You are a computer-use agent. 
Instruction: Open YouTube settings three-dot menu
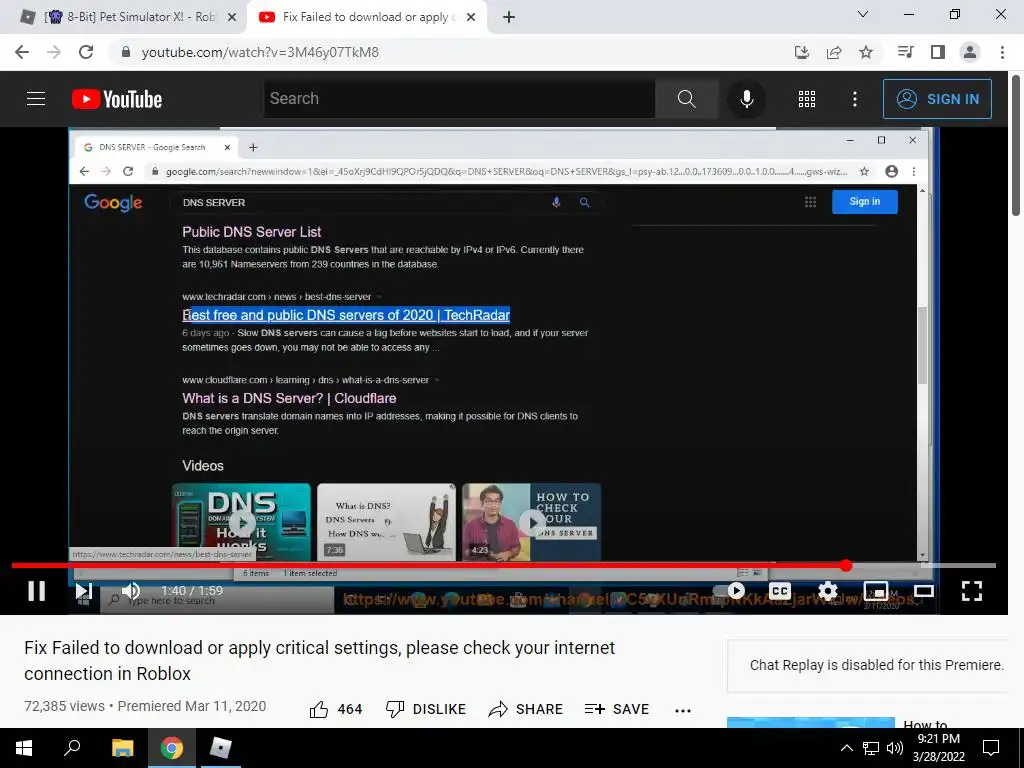[855, 99]
